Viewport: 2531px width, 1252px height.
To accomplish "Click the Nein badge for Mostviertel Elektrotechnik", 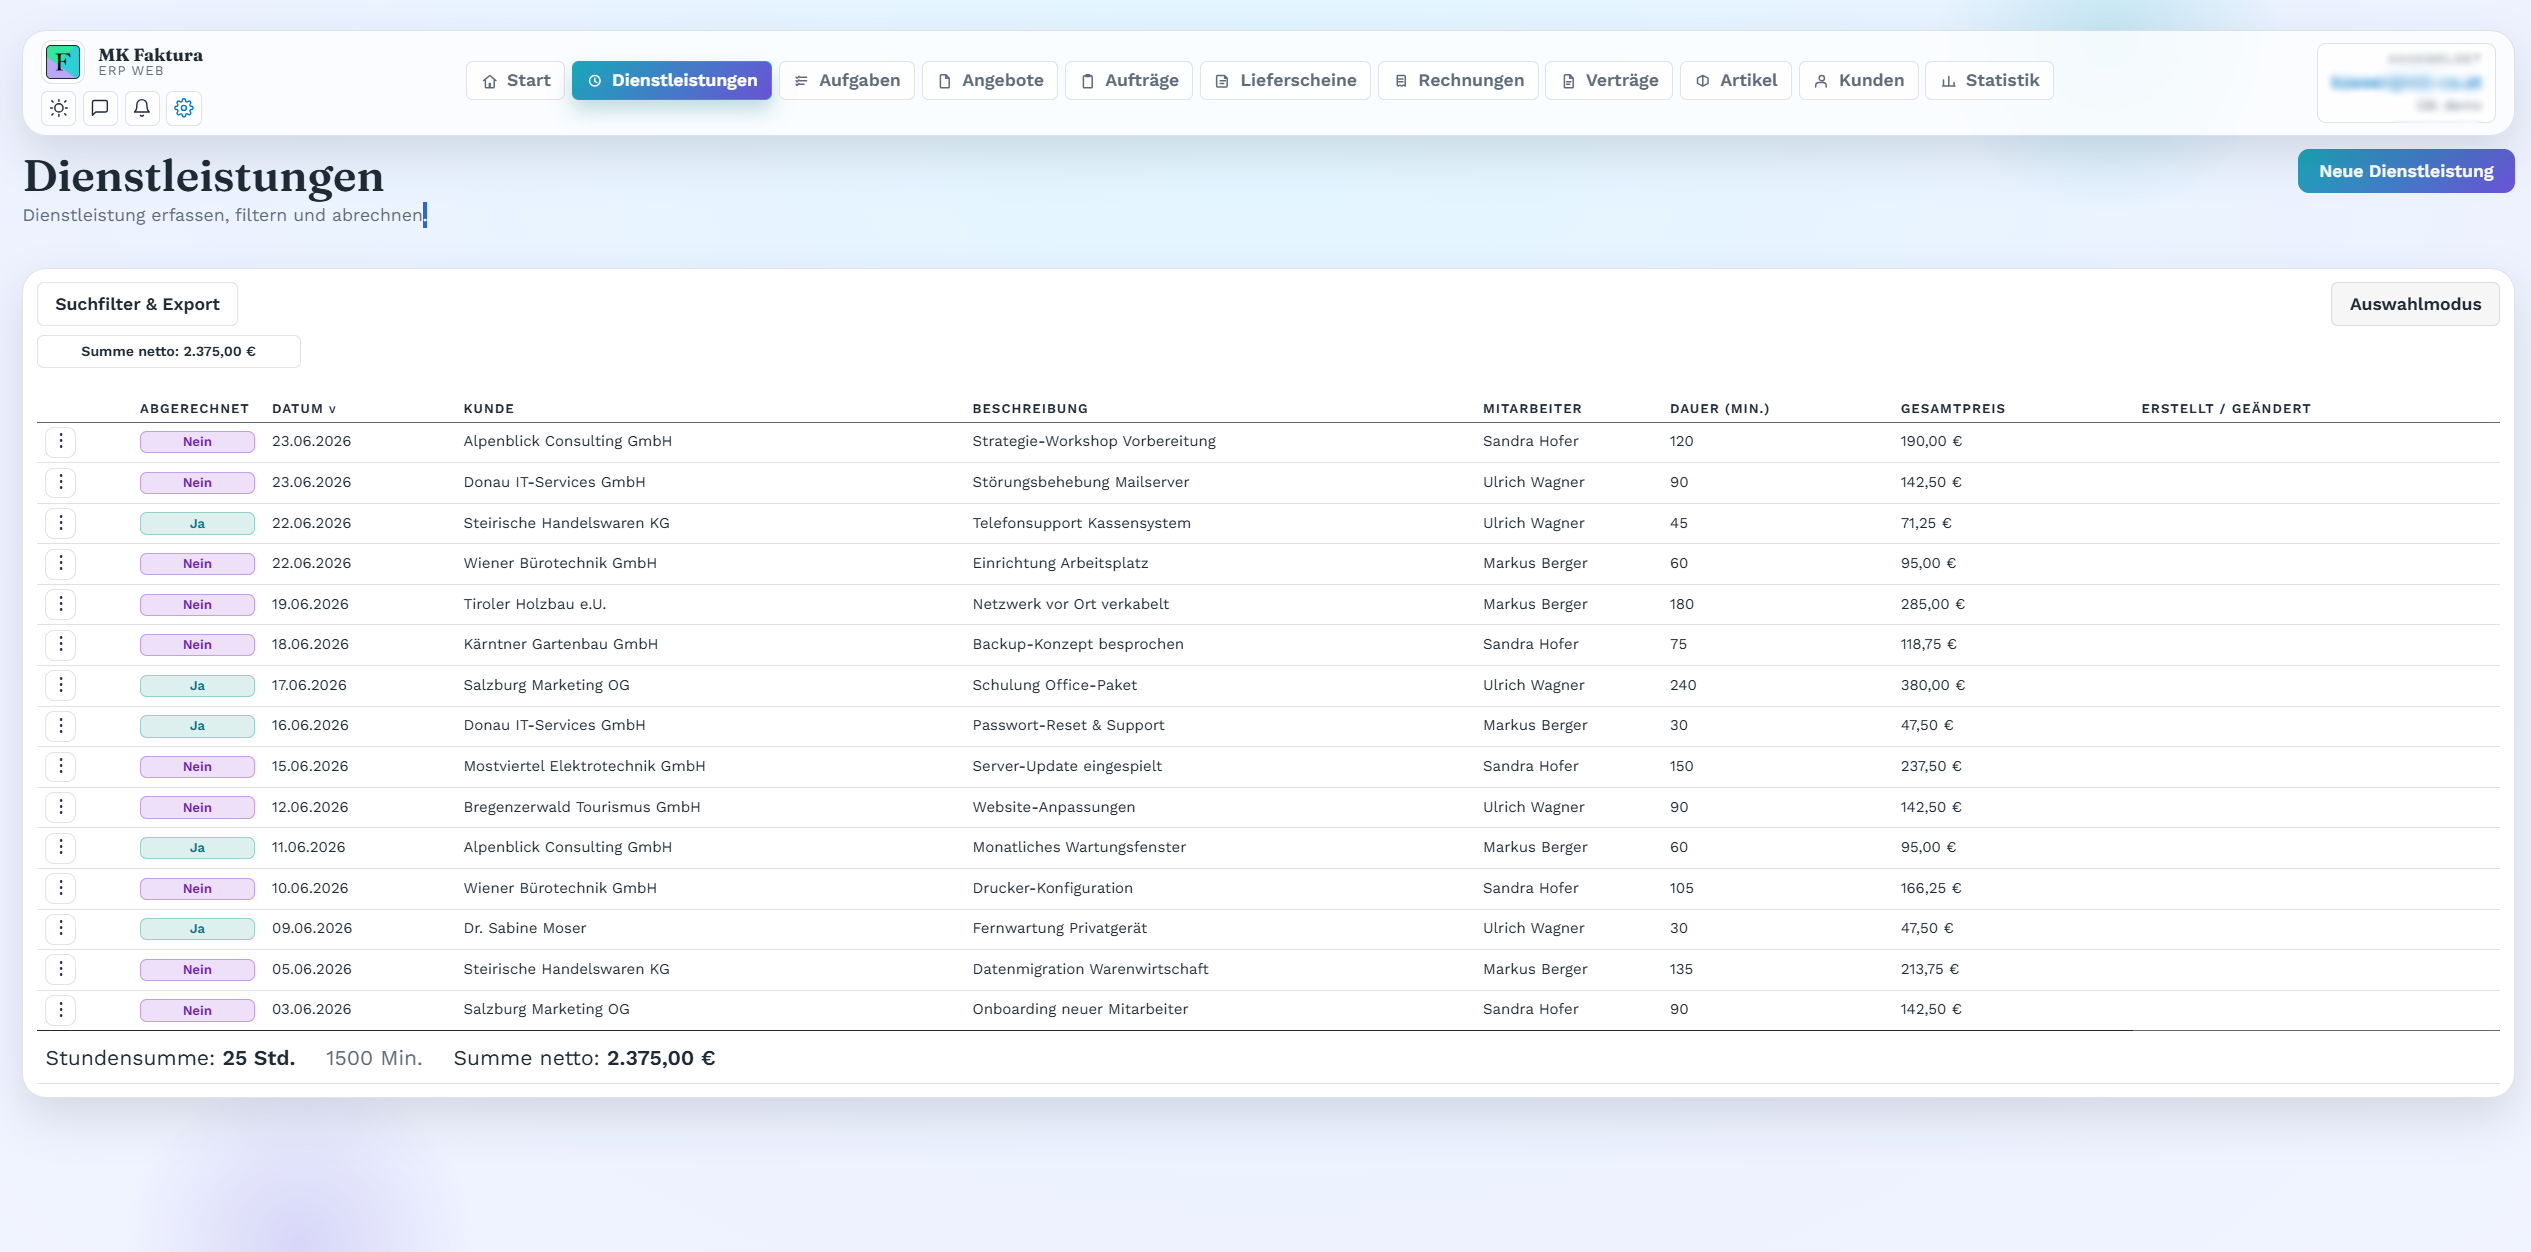I will point(197,767).
